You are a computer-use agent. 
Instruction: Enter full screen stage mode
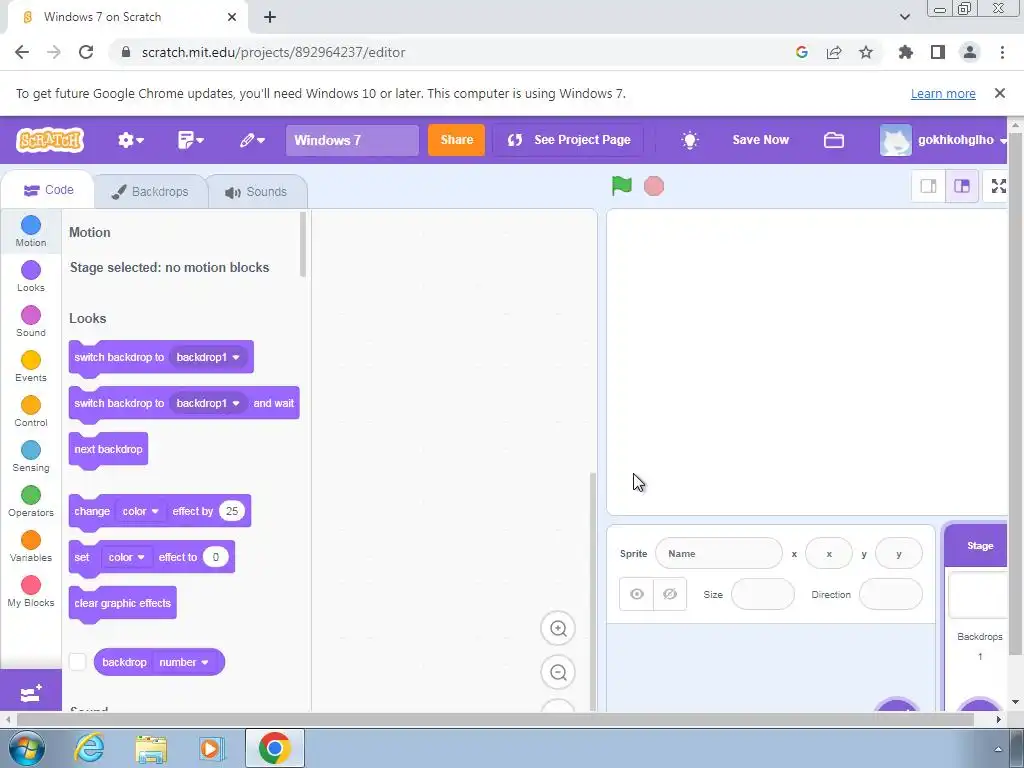(999, 186)
